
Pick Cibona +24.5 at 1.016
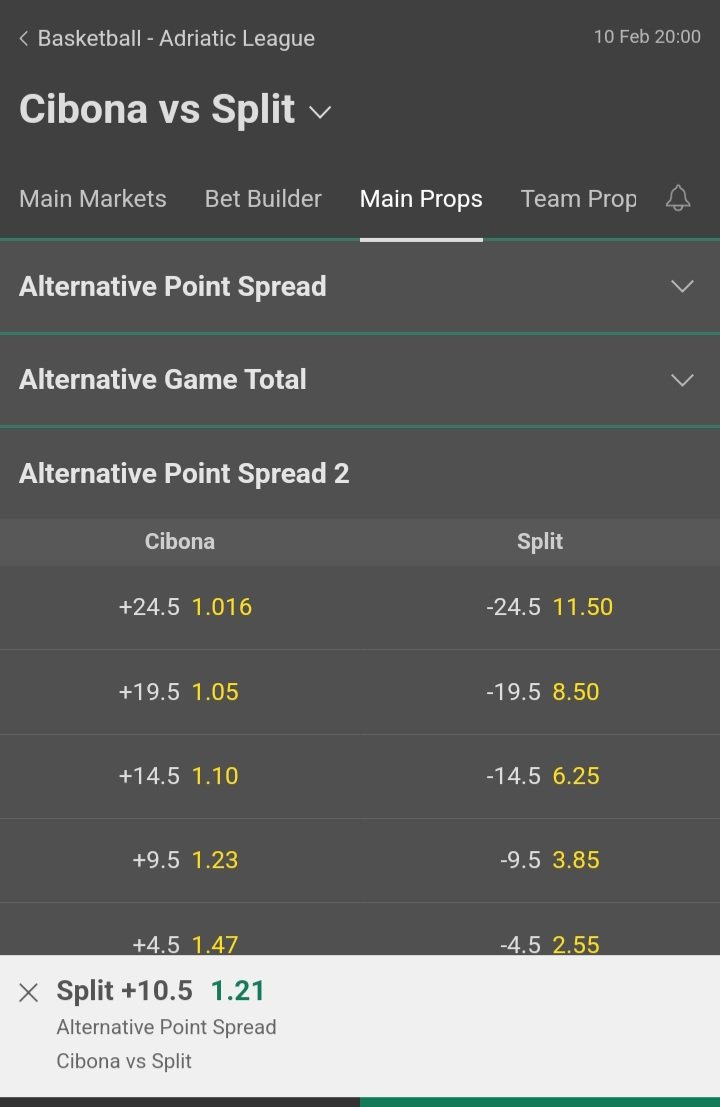180,607
